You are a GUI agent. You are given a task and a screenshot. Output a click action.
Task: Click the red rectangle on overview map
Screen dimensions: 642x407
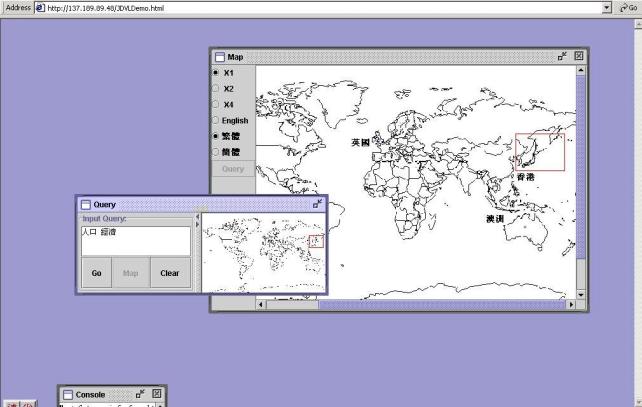316,241
